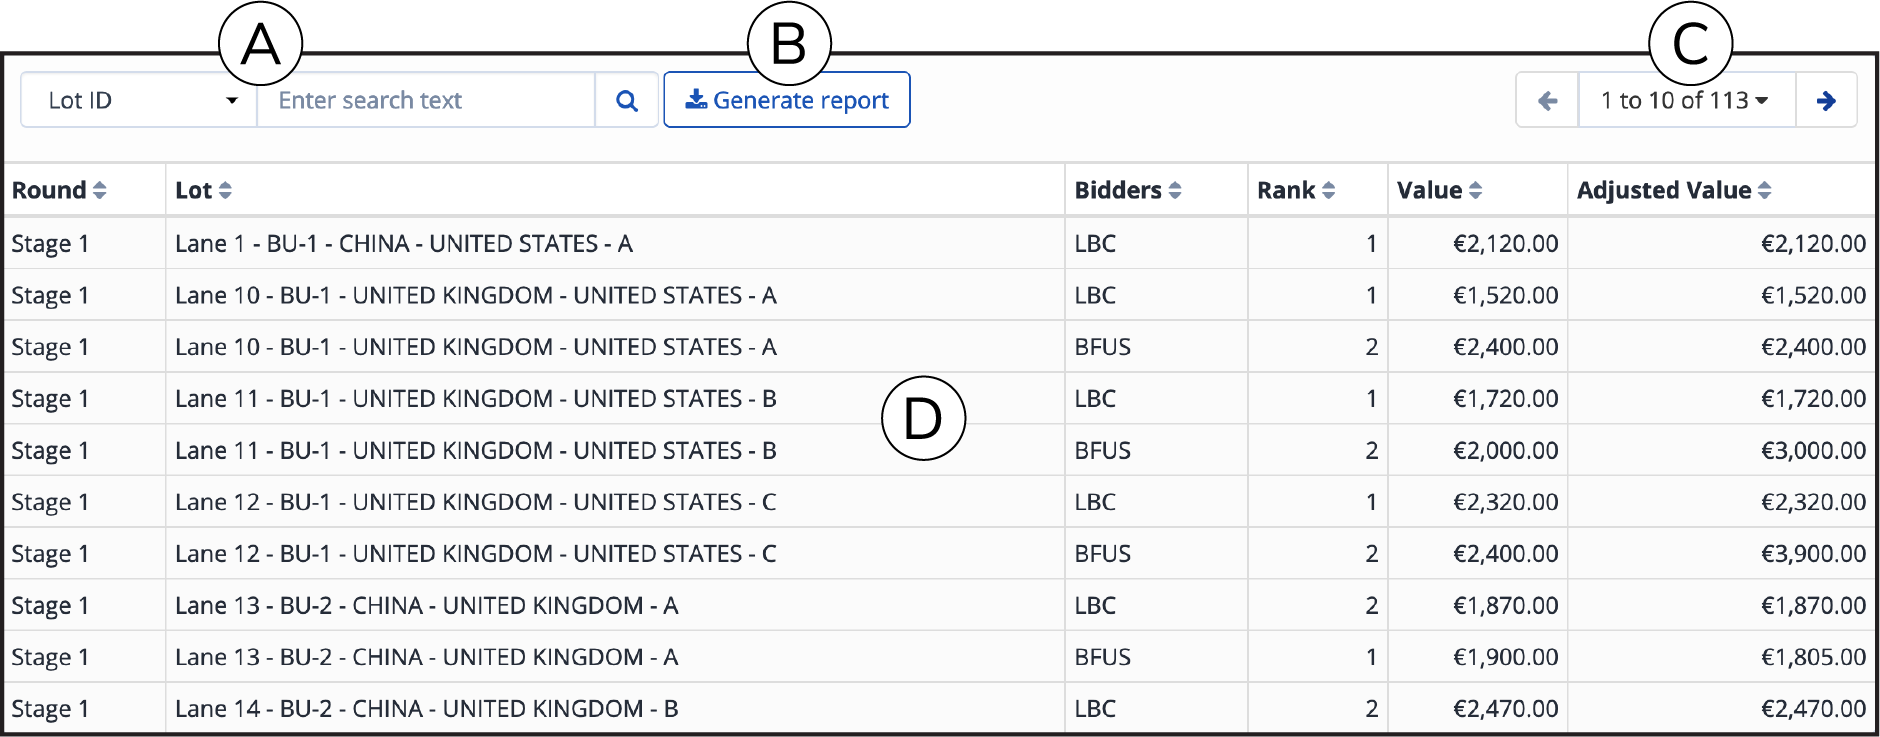
Task: Click the Rank column header label
Action: click(x=1286, y=190)
